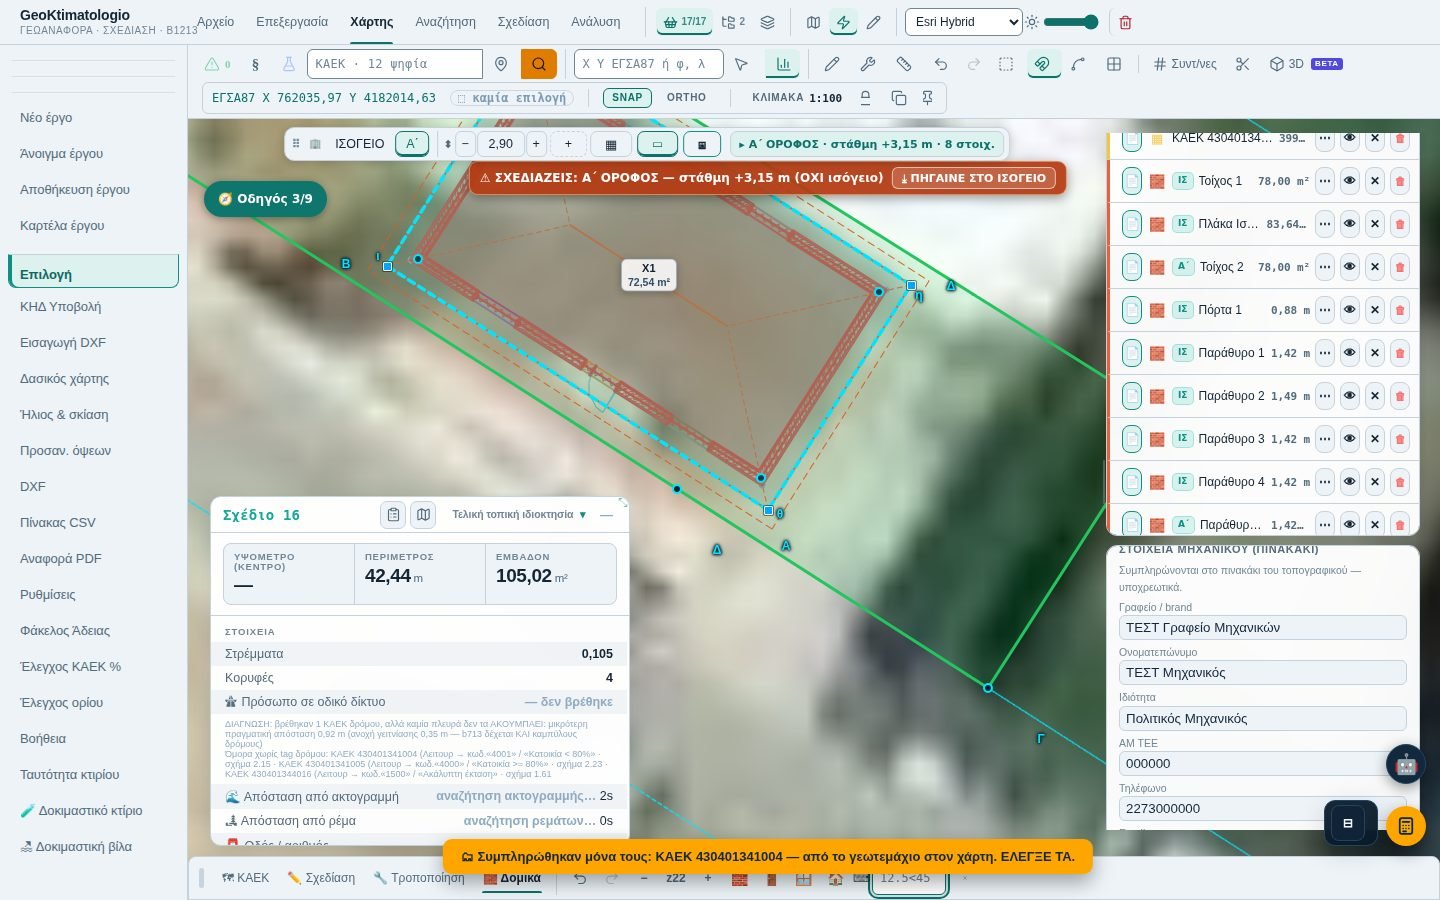1440x900 pixels.
Task: Click the map pin locate icon
Action: (x=501, y=64)
